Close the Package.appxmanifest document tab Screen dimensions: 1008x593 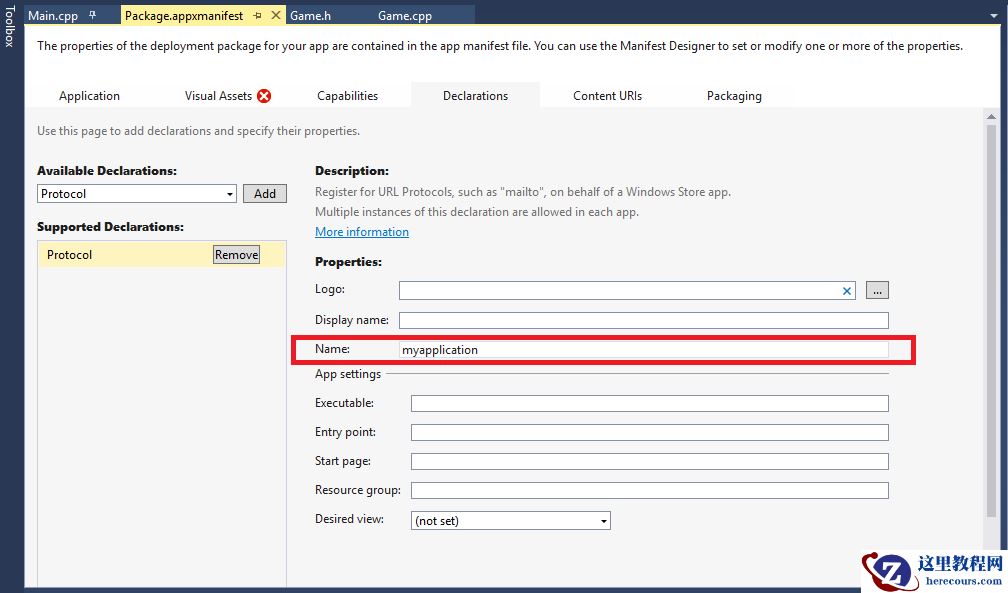276,16
